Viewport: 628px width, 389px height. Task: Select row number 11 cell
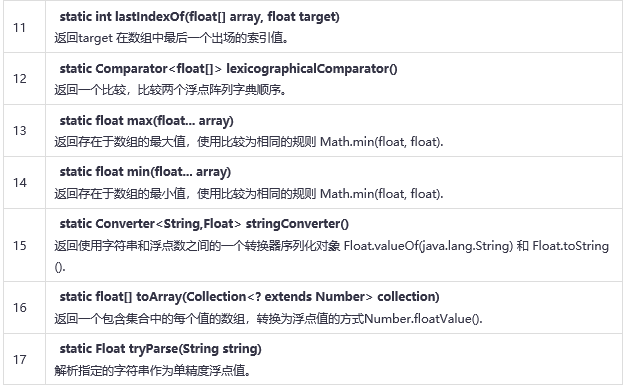pos(24,27)
